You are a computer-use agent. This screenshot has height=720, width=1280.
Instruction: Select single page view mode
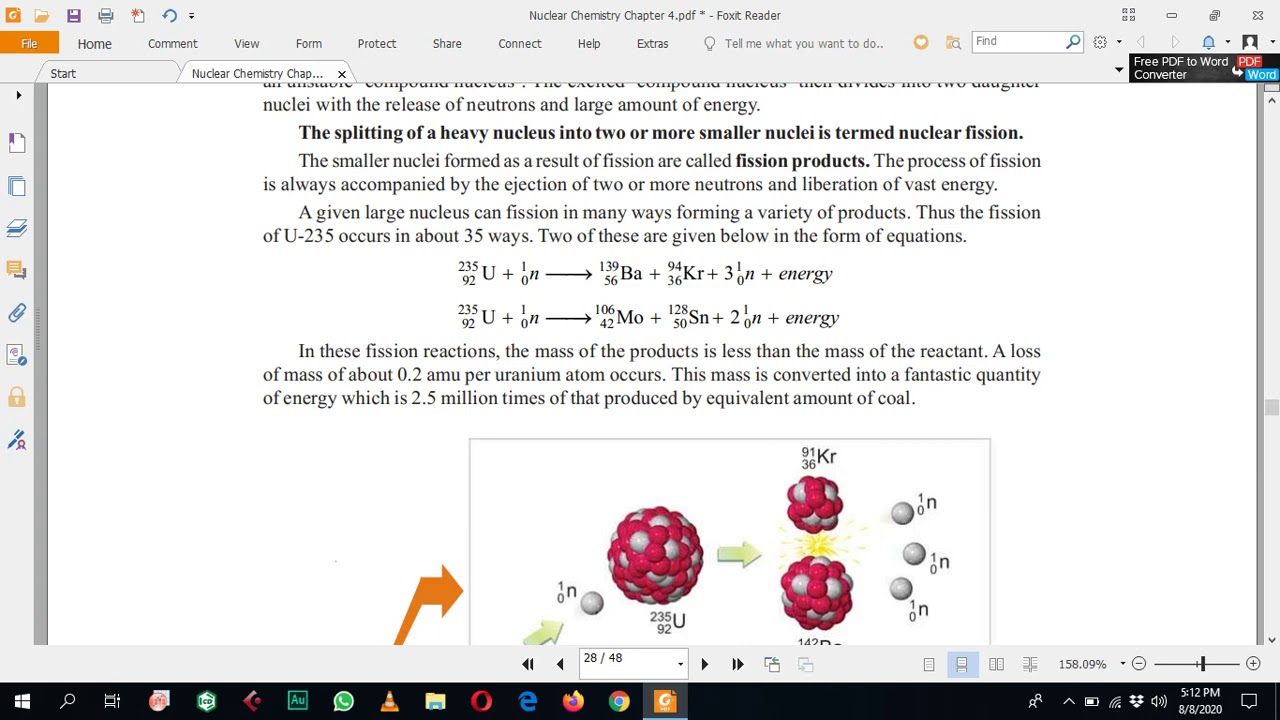(929, 664)
